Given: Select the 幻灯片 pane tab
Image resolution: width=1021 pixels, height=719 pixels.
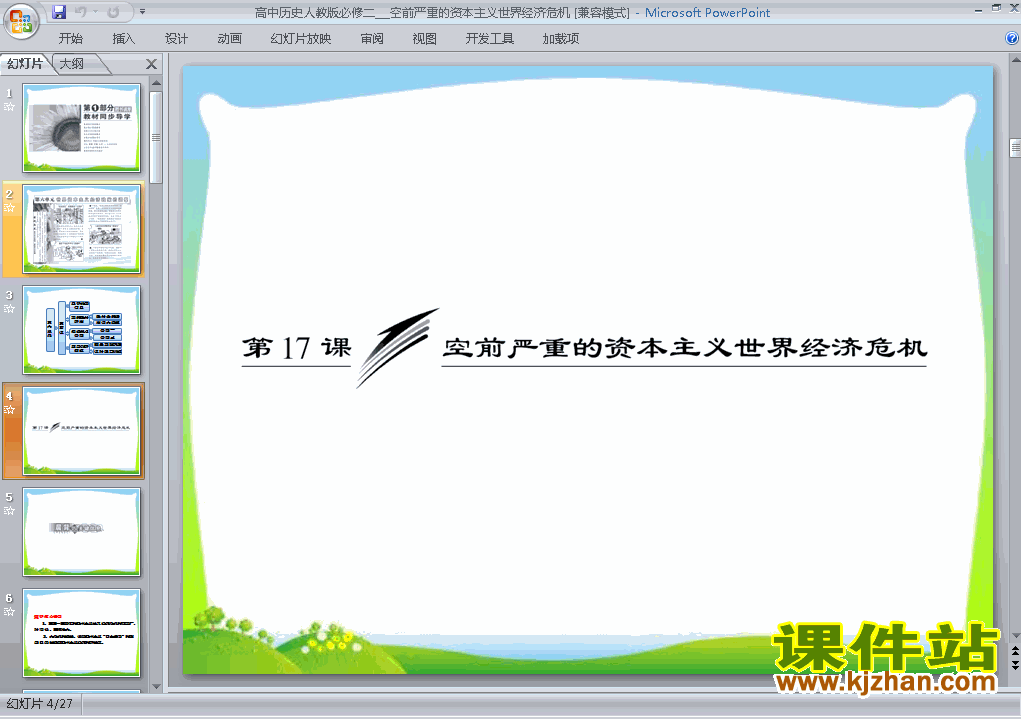Looking at the screenshot, I should coord(25,63).
